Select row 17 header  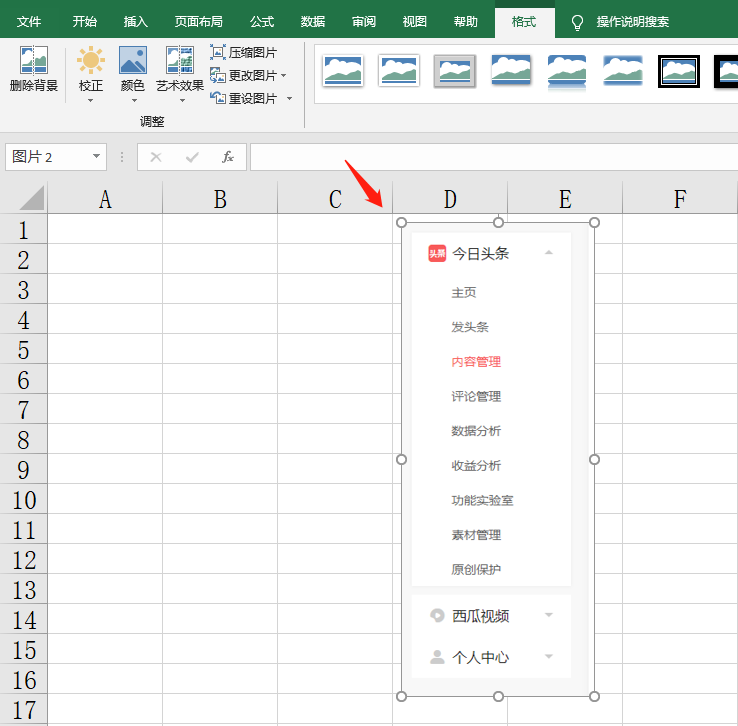[x=24, y=710]
